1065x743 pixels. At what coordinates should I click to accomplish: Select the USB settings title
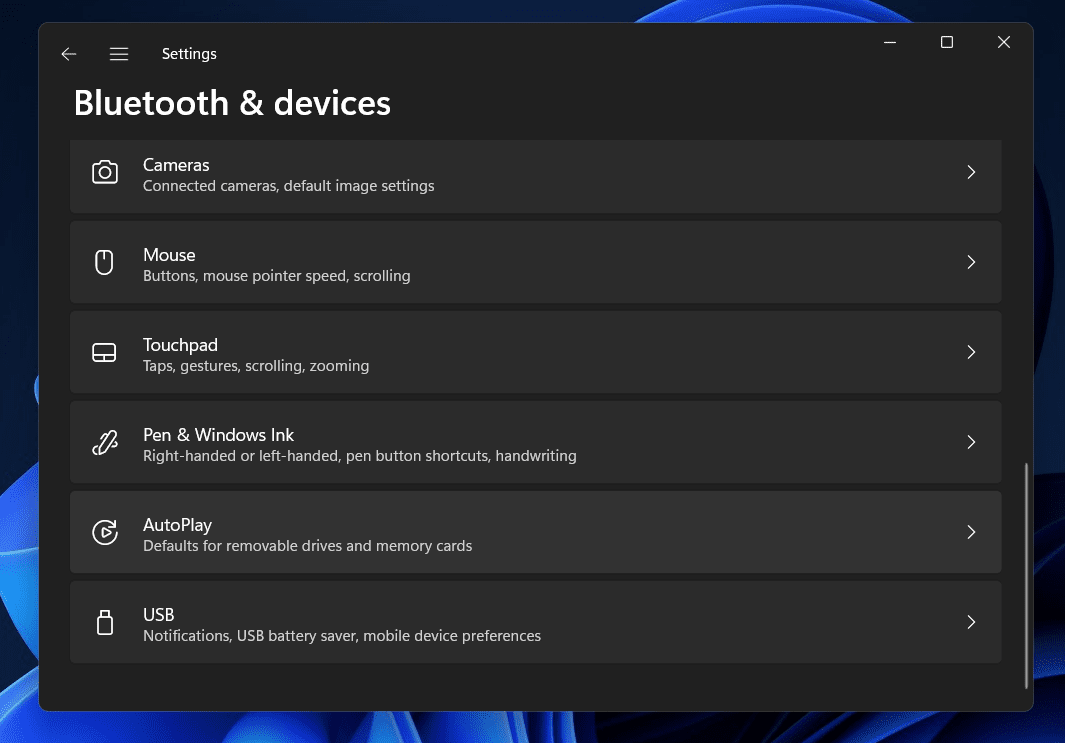pos(158,615)
